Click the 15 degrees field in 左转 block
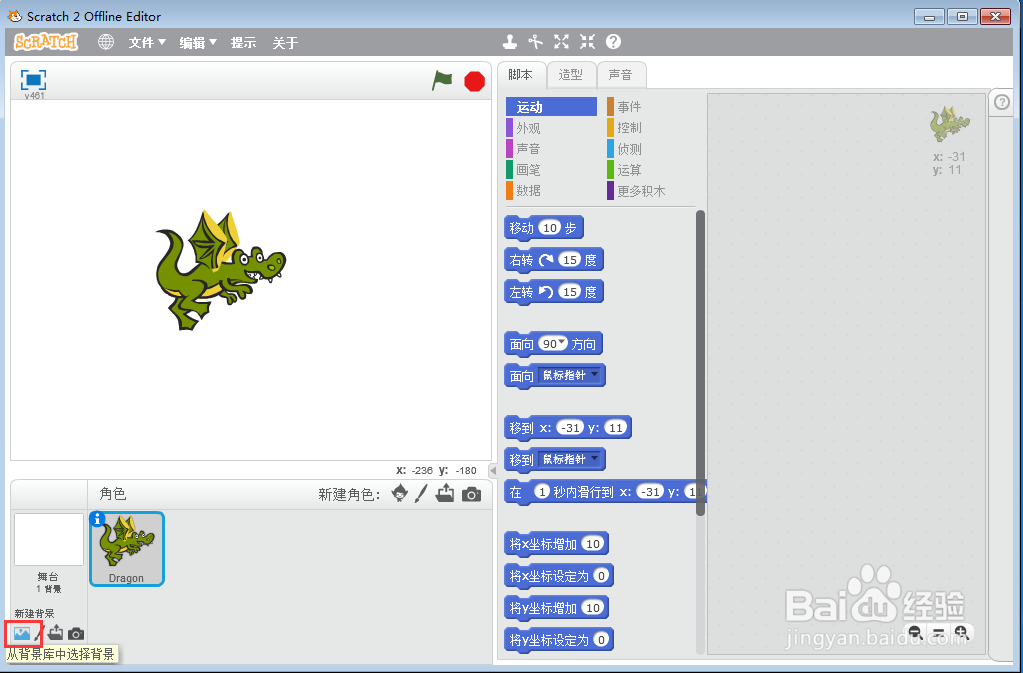 click(570, 292)
